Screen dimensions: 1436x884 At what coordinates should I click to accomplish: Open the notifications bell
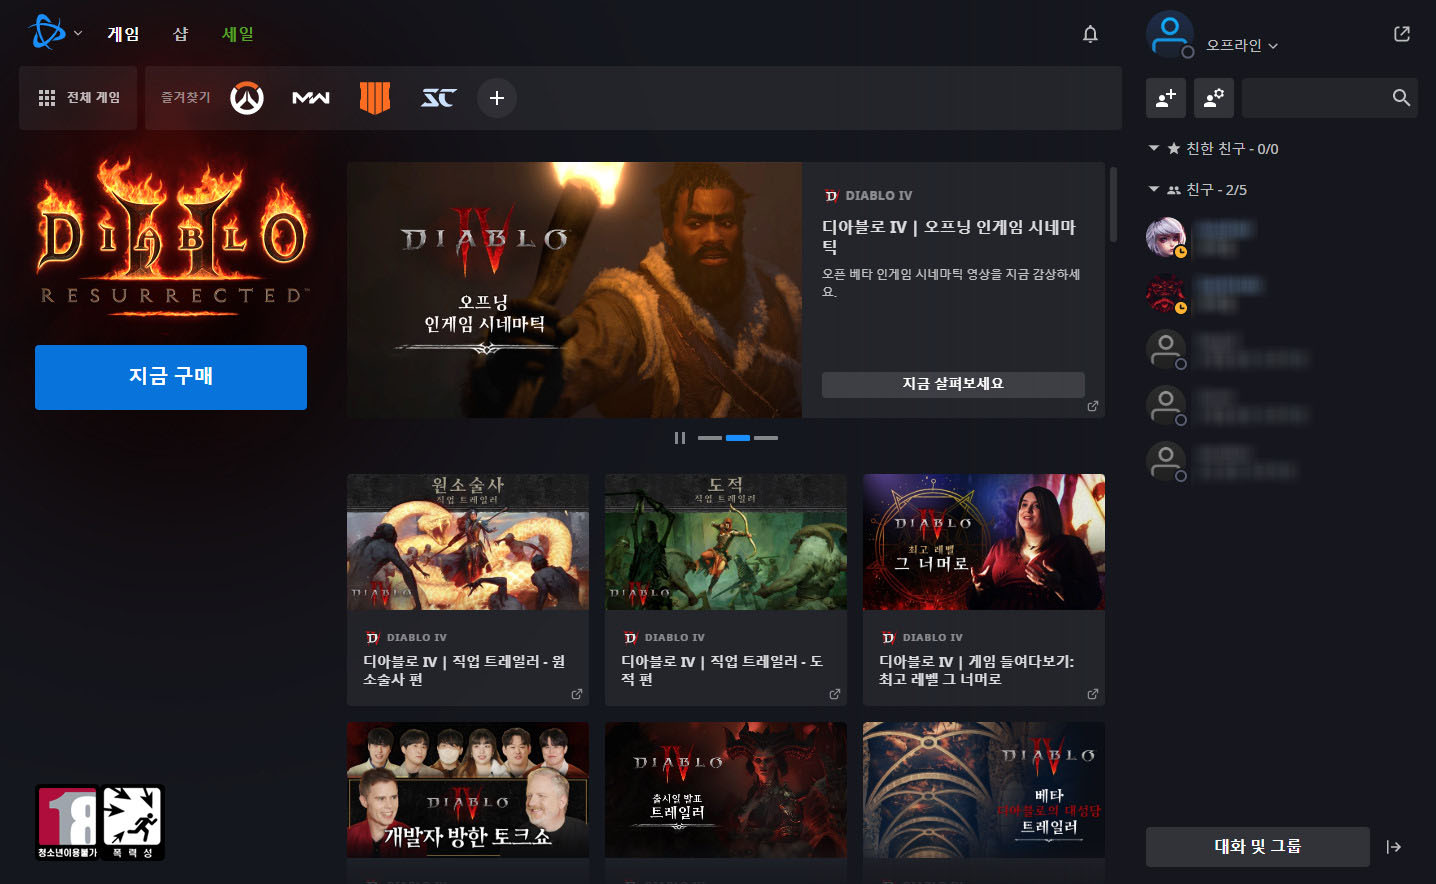1090,34
